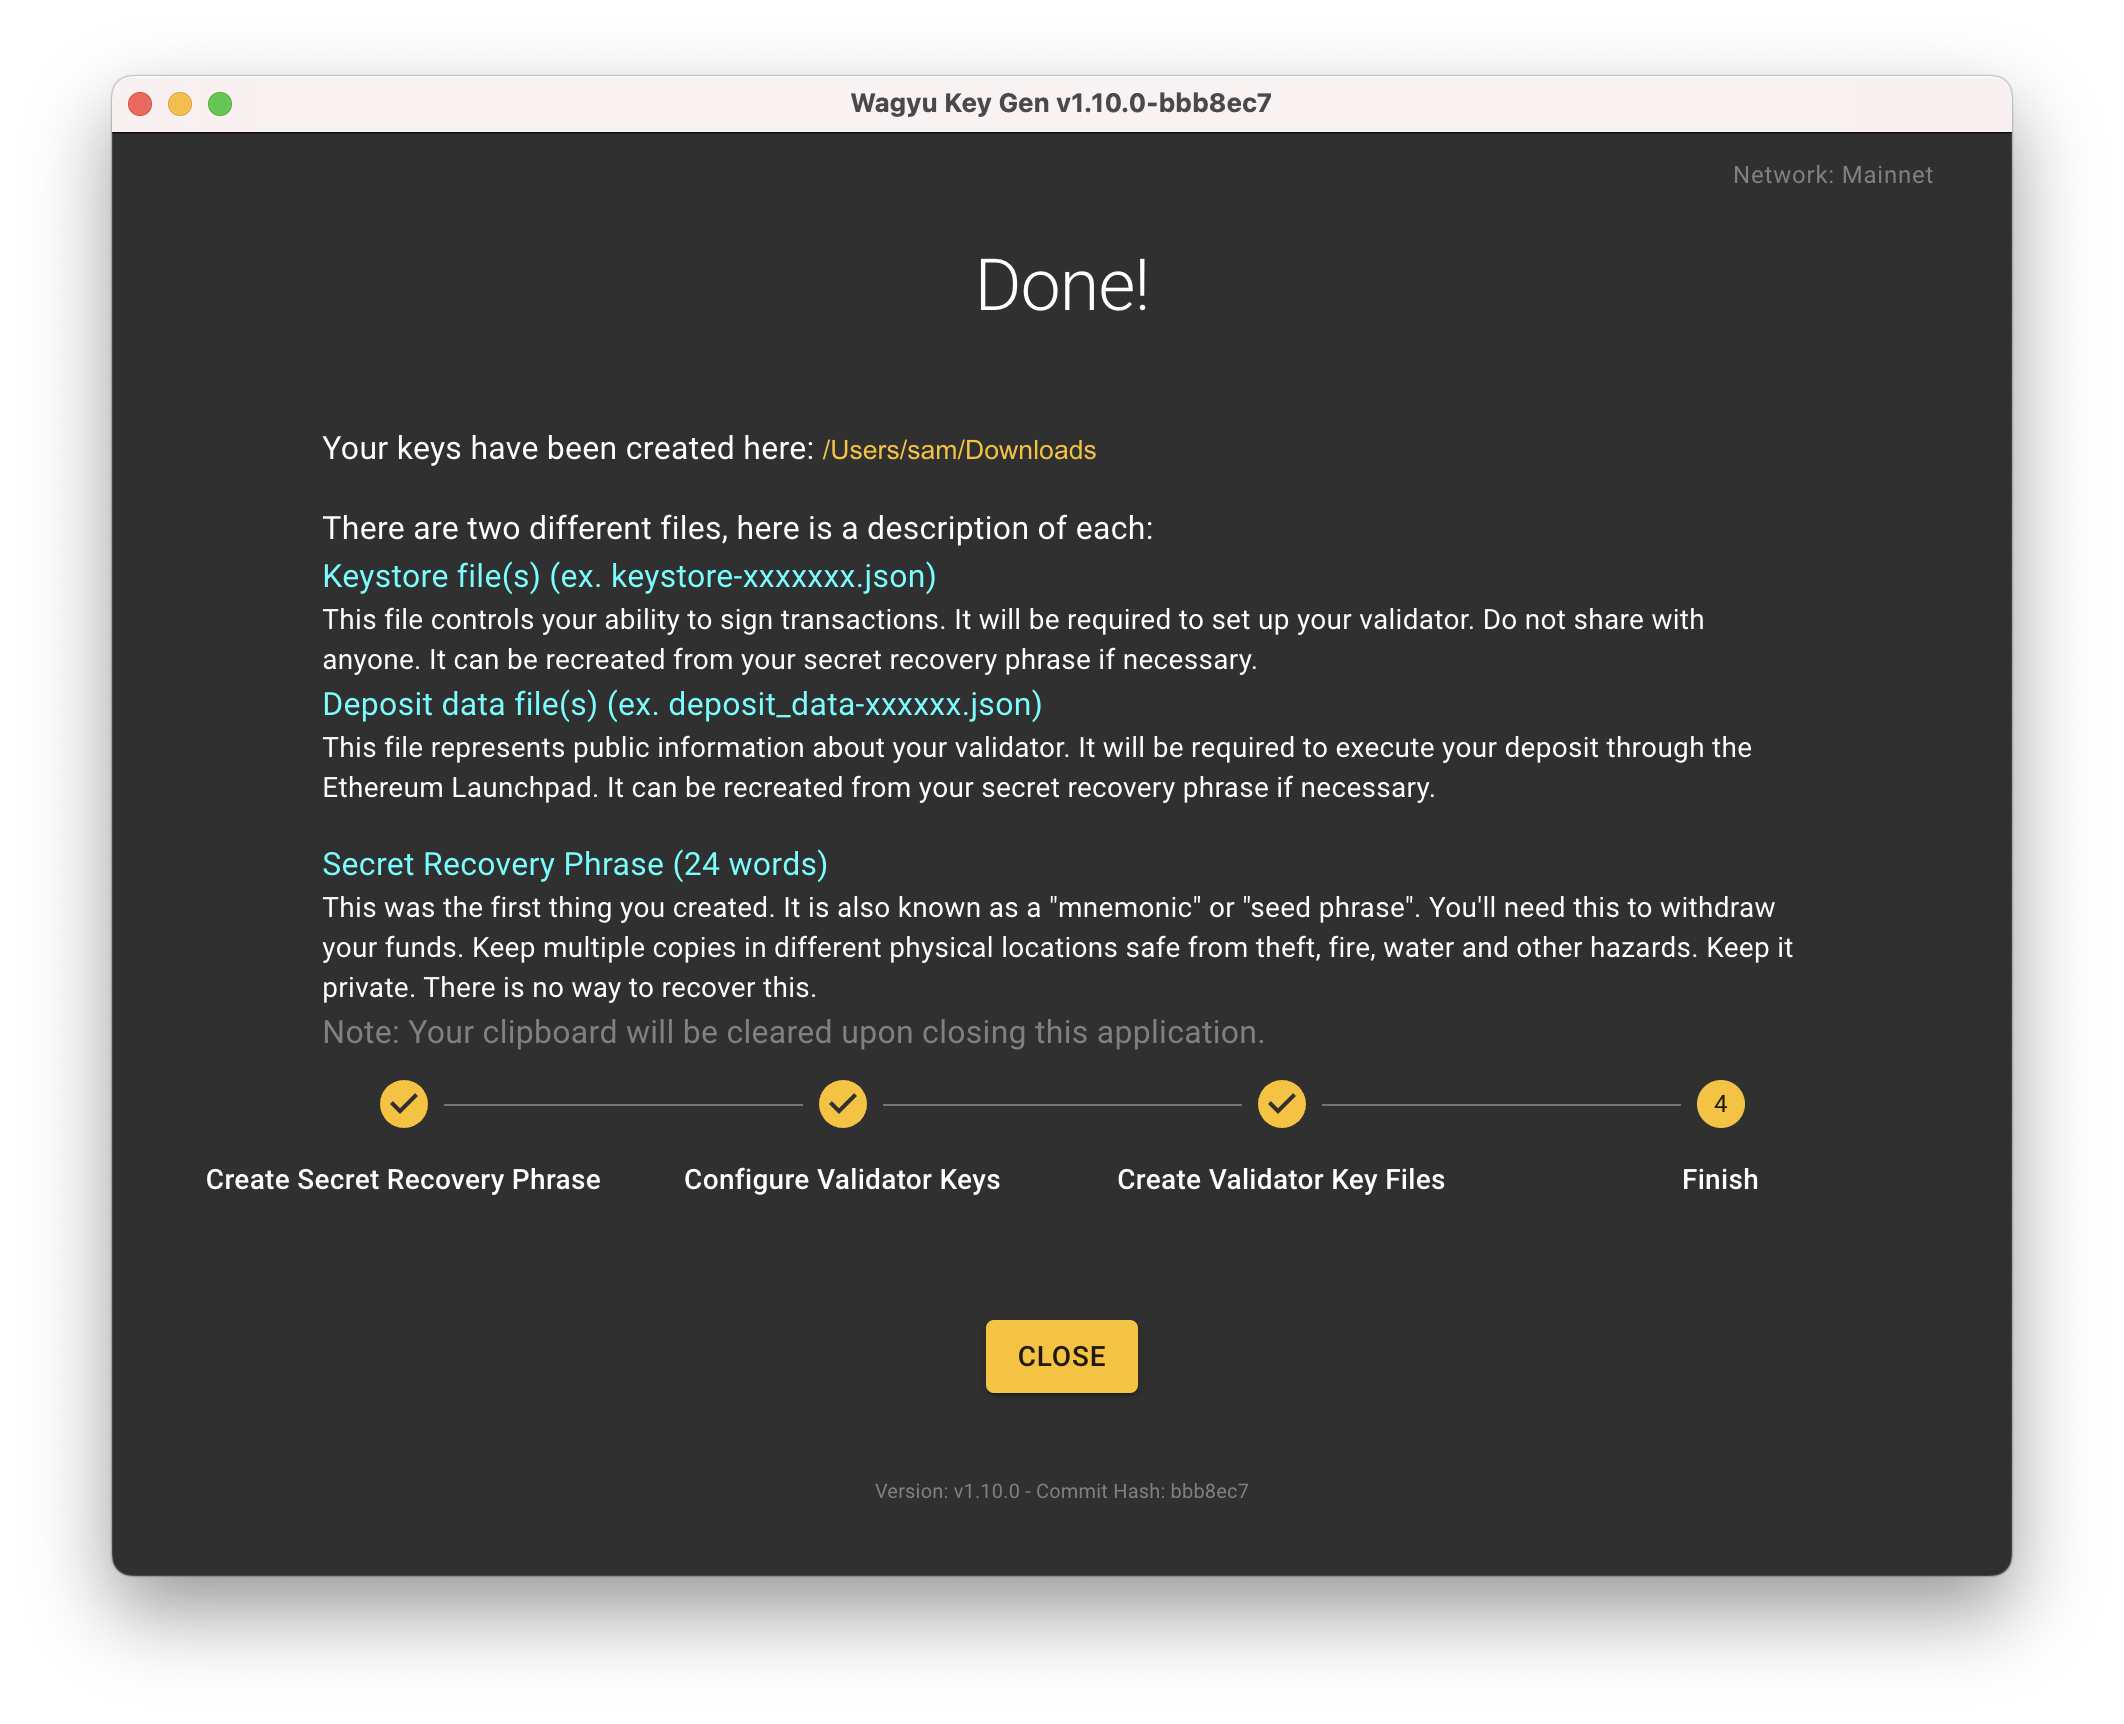Viewport: 2124px width, 1724px height.
Task: Click the version and commit hash footer
Action: (1061, 1491)
